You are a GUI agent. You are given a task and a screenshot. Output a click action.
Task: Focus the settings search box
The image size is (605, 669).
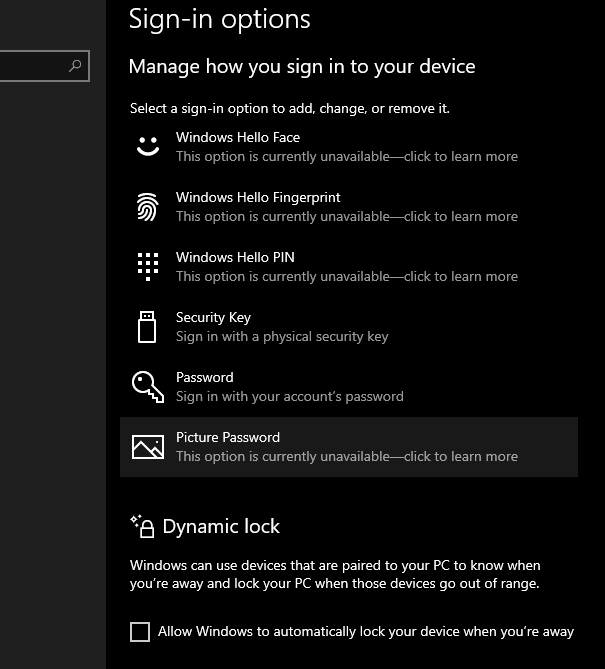point(44,66)
